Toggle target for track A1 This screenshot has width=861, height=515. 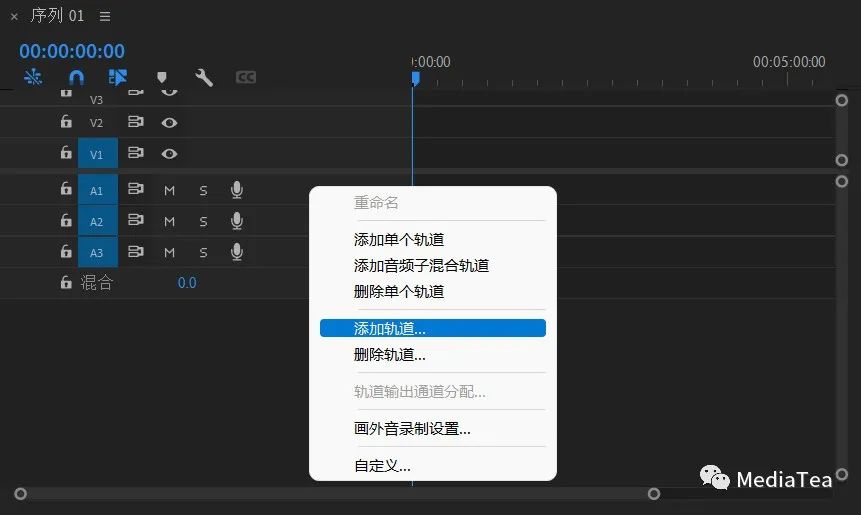coord(97,190)
